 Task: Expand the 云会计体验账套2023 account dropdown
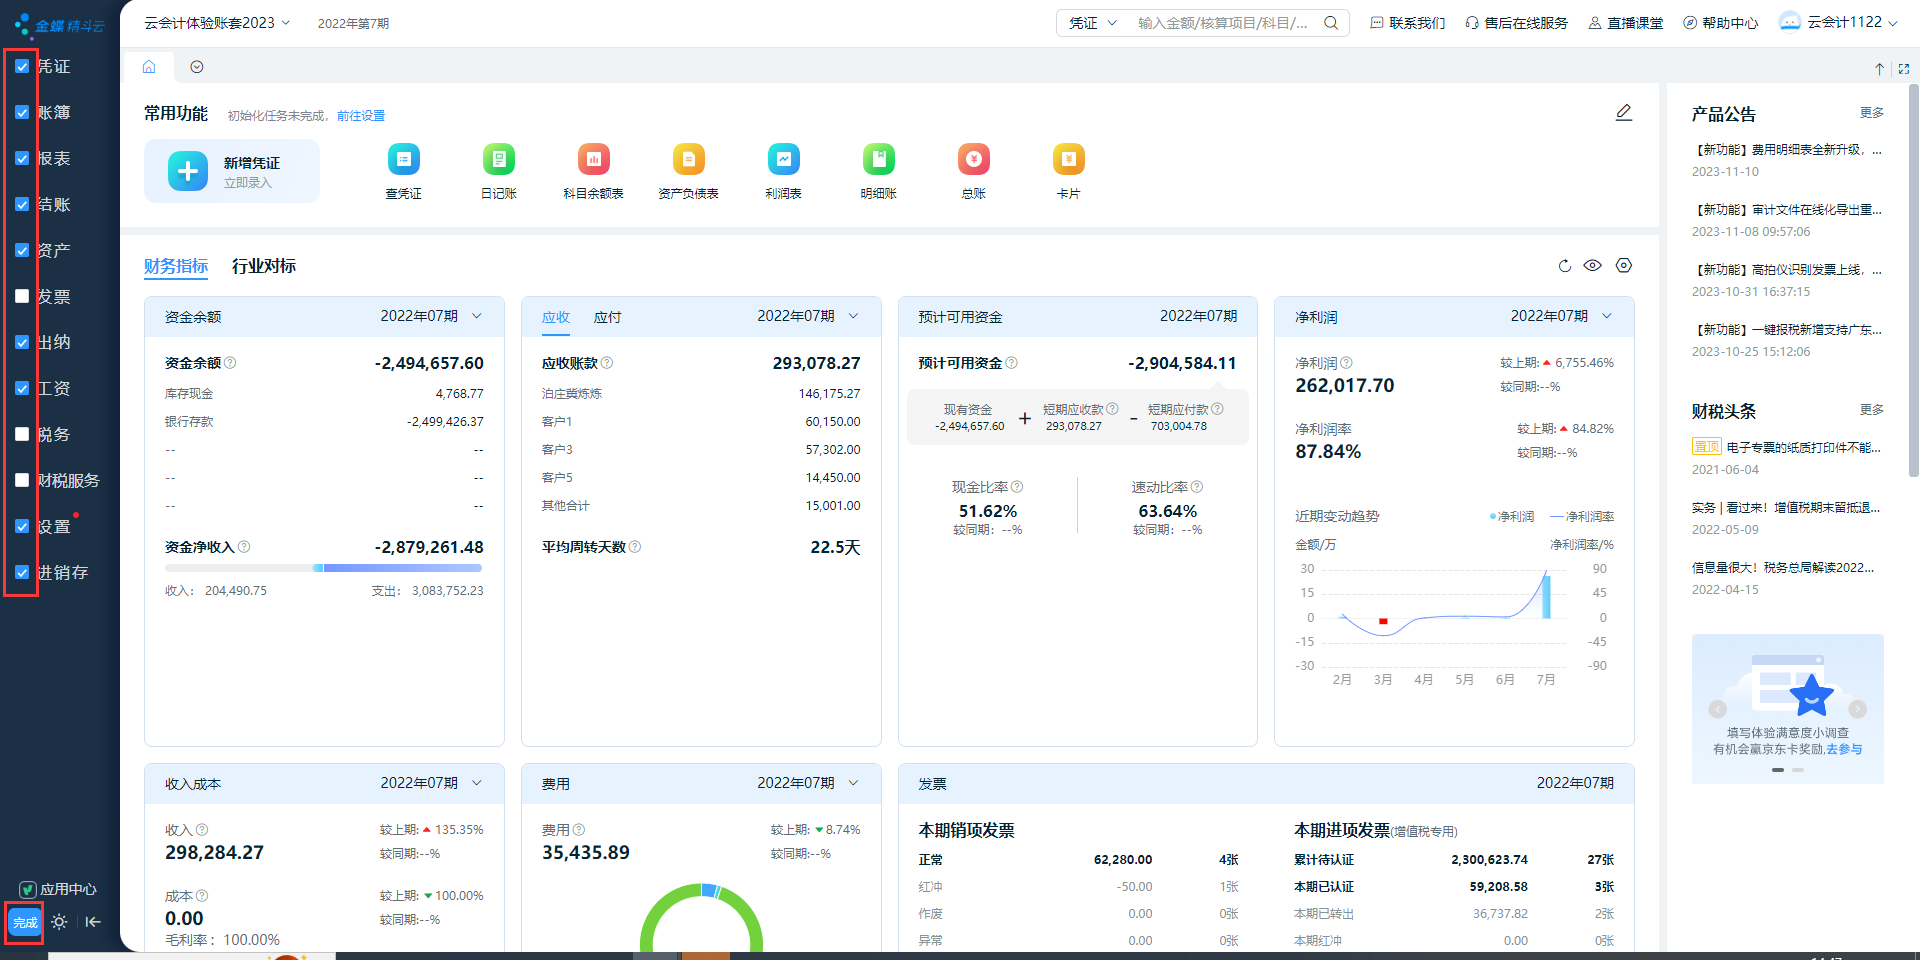[217, 23]
